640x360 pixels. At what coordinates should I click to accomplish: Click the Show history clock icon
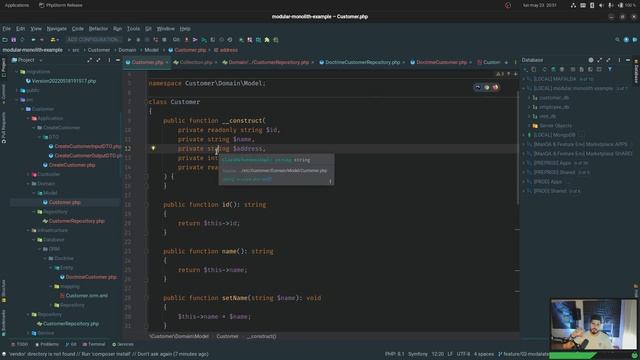click(x=221, y=40)
